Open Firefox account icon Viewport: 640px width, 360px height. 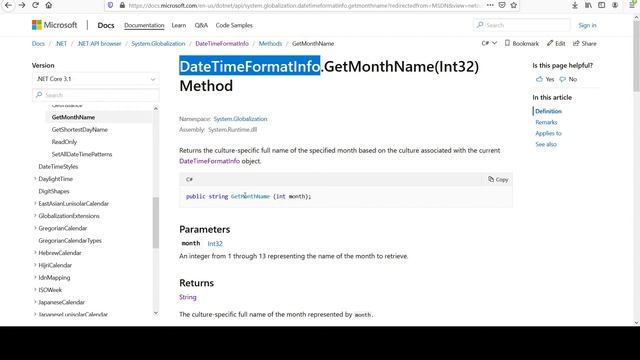(x=615, y=5)
